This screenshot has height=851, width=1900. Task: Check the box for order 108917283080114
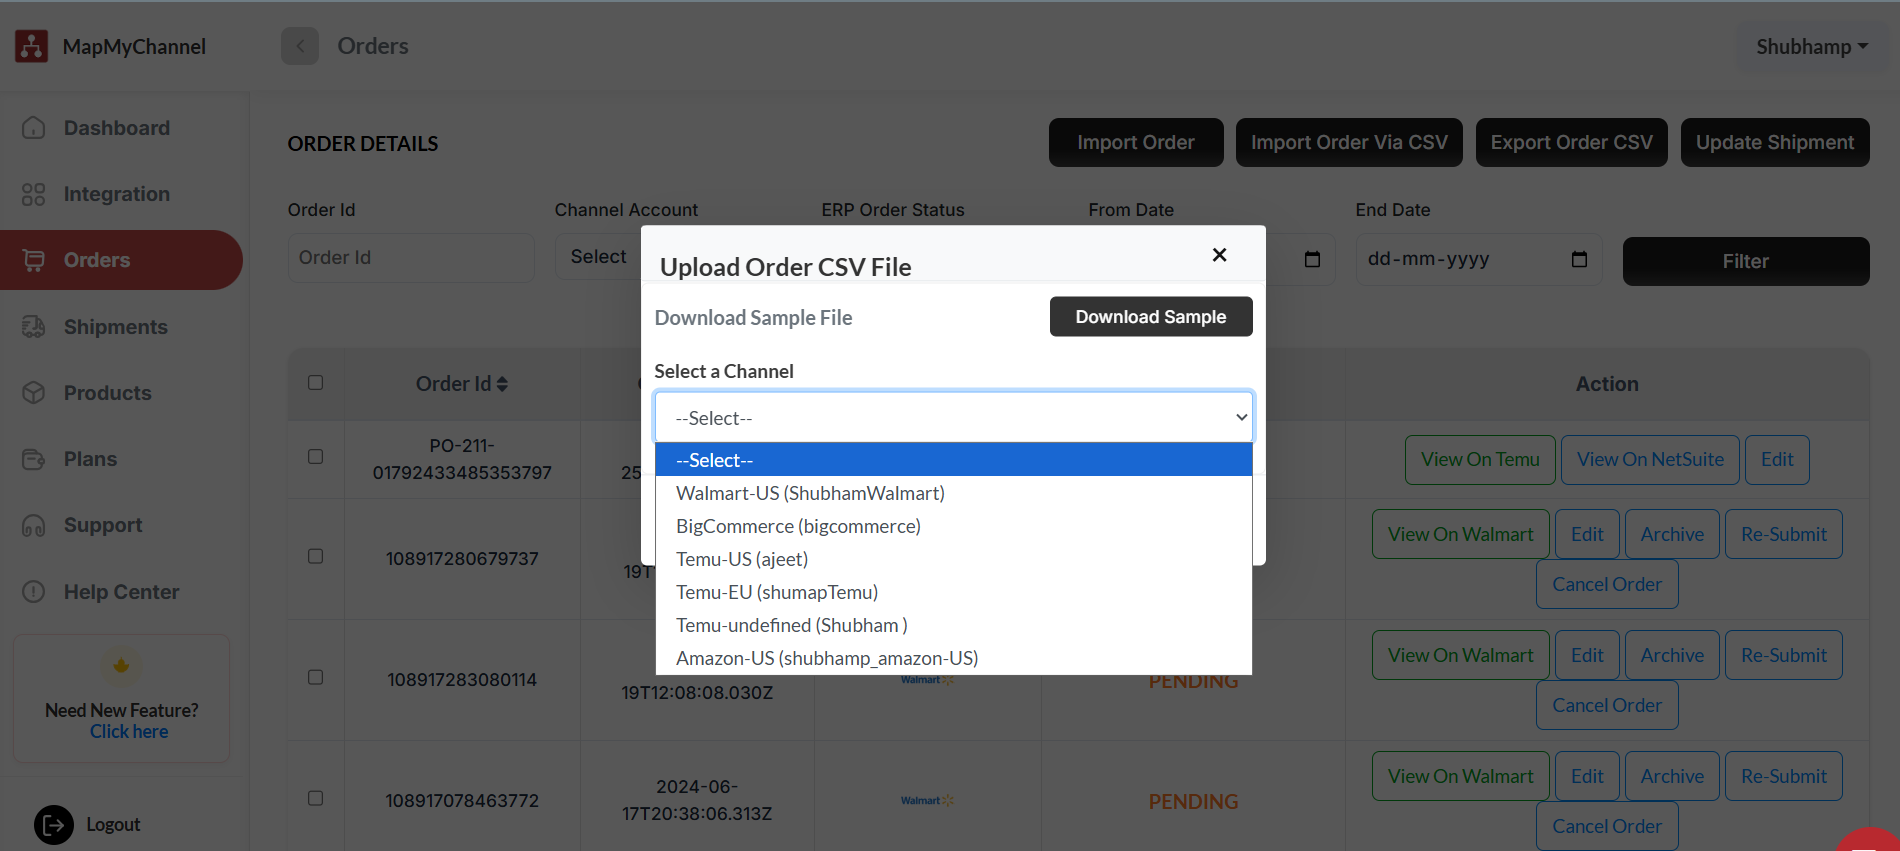click(316, 677)
